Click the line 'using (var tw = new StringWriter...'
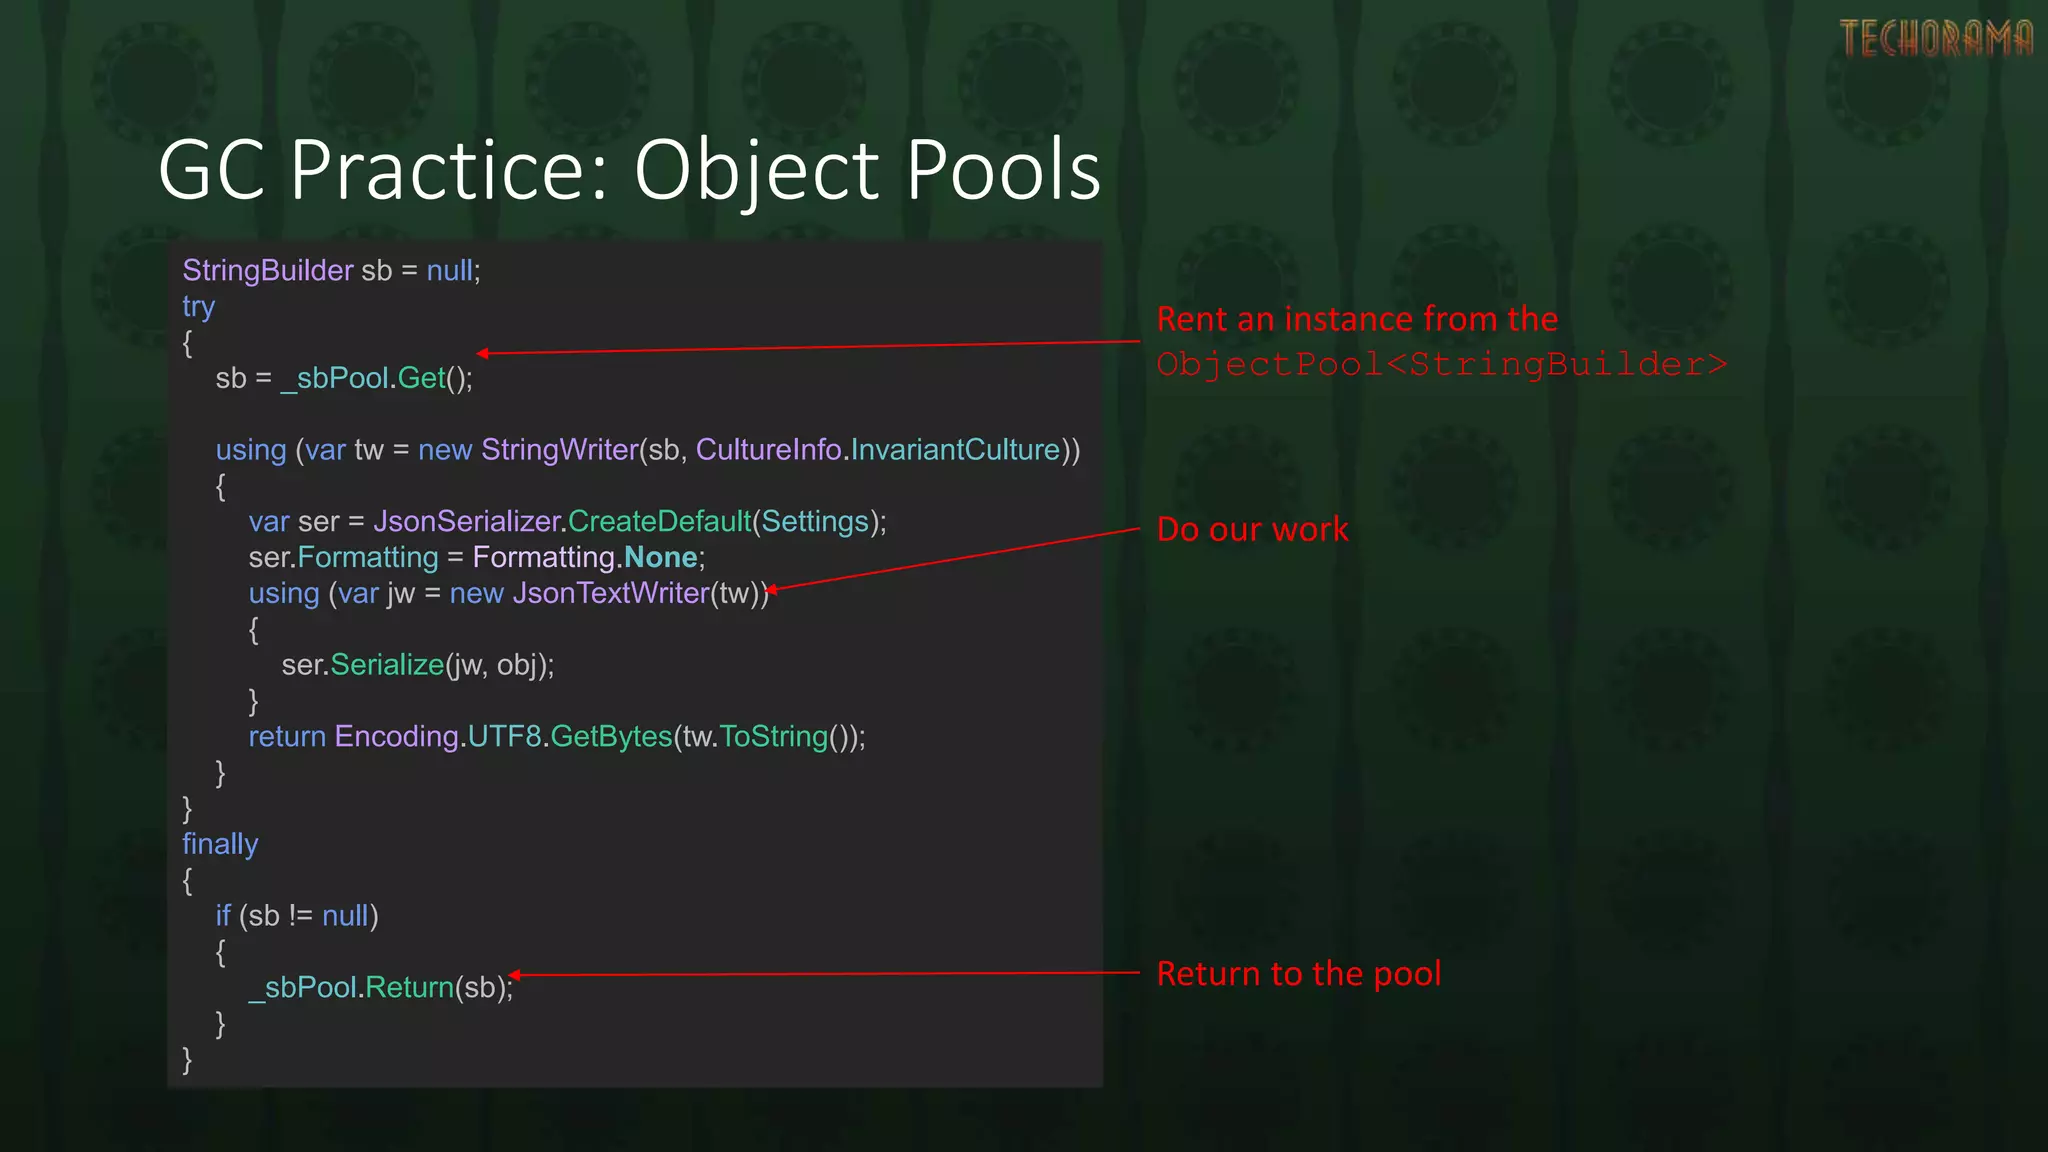This screenshot has width=2048, height=1152. pyautogui.click(x=648, y=450)
